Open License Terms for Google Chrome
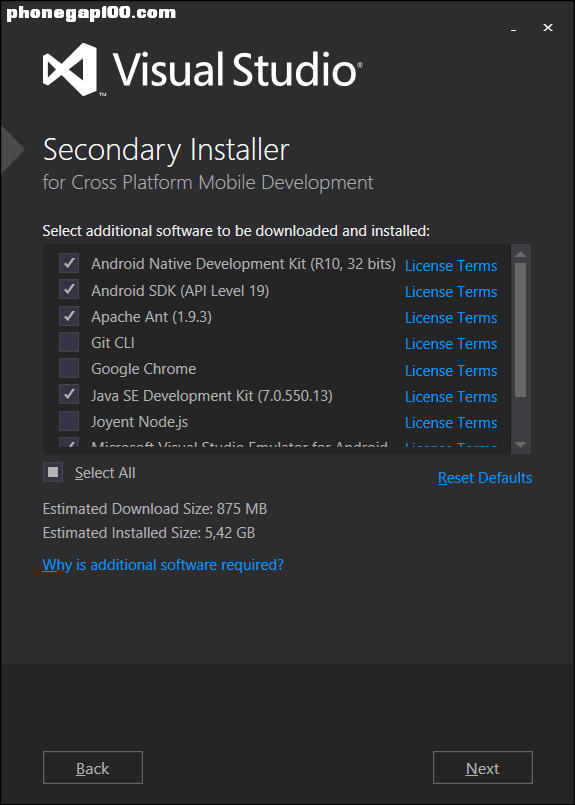Viewport: 575px width, 805px height. pos(451,371)
